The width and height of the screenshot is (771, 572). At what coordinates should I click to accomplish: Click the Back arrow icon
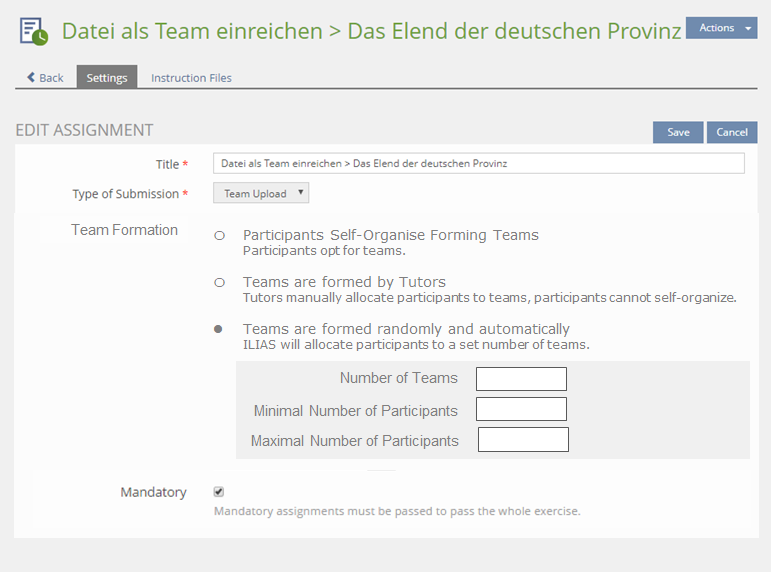(x=32, y=78)
